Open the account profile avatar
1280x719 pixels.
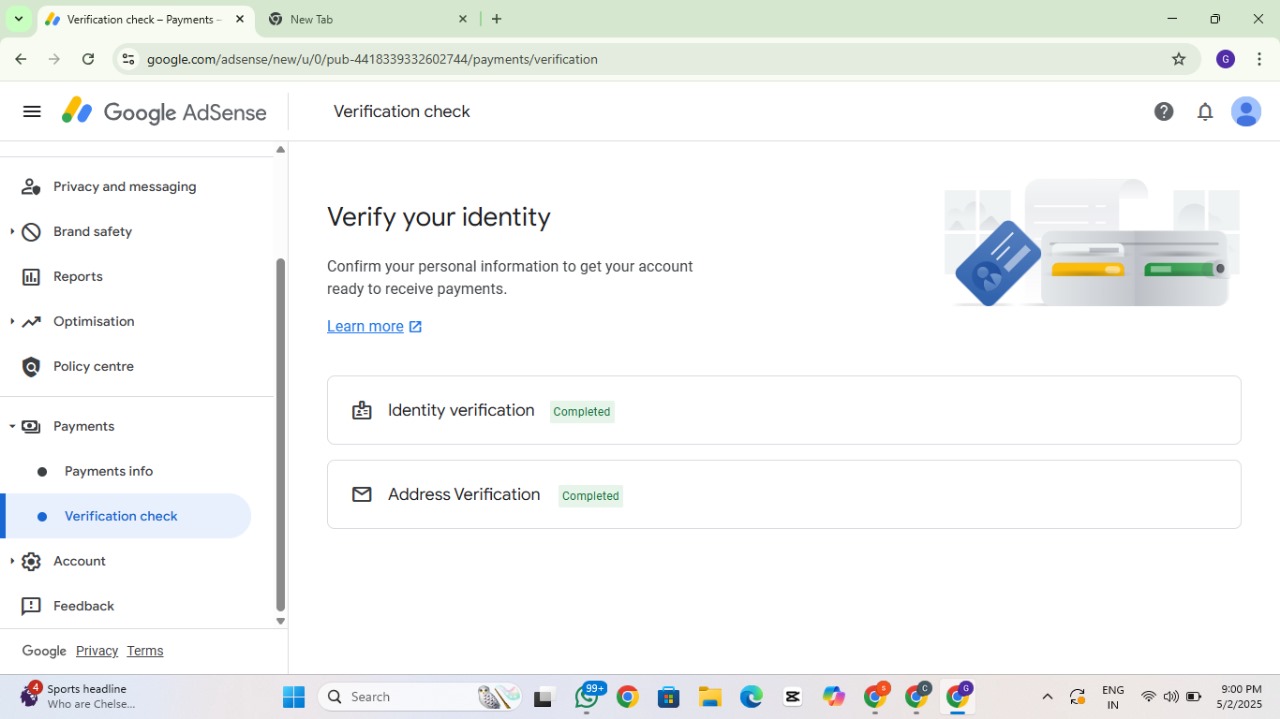[1246, 112]
